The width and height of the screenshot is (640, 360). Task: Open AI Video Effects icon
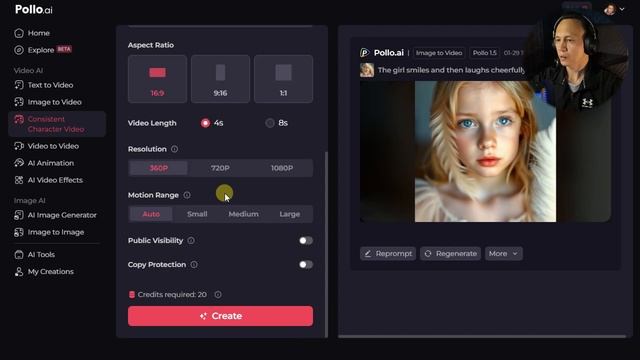click(19, 180)
